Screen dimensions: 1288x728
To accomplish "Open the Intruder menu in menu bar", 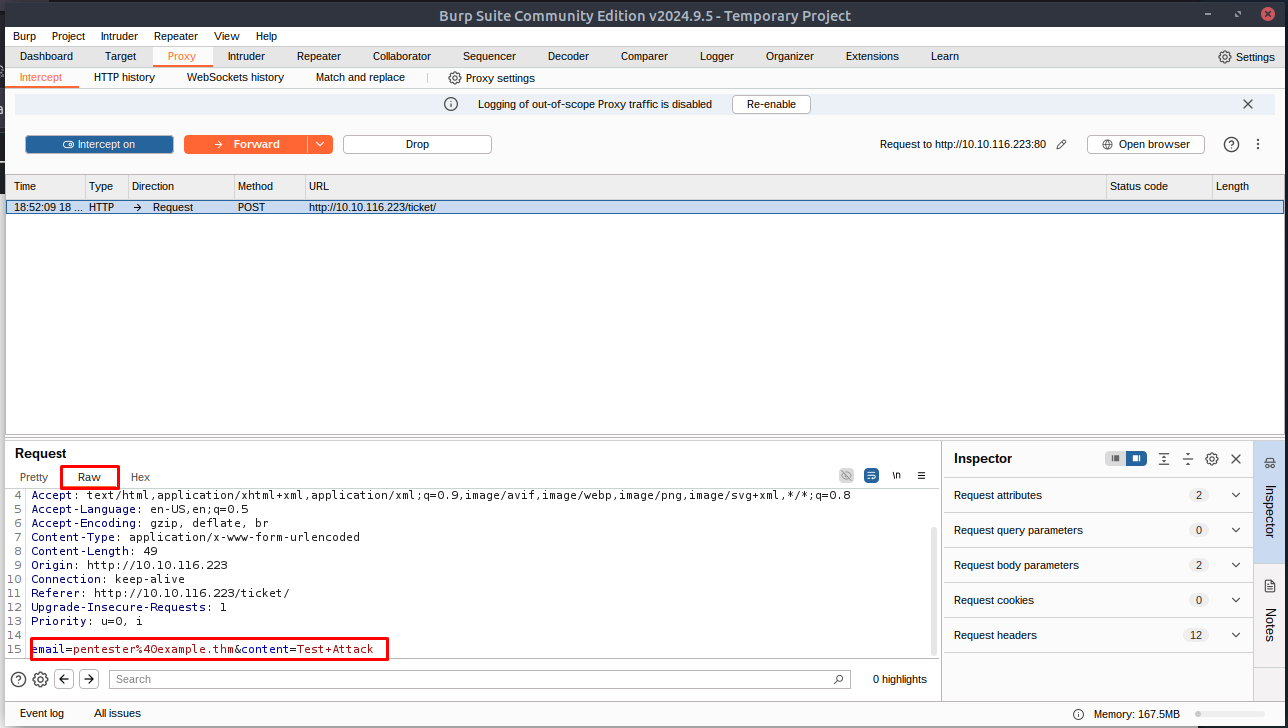I will coord(119,36).
